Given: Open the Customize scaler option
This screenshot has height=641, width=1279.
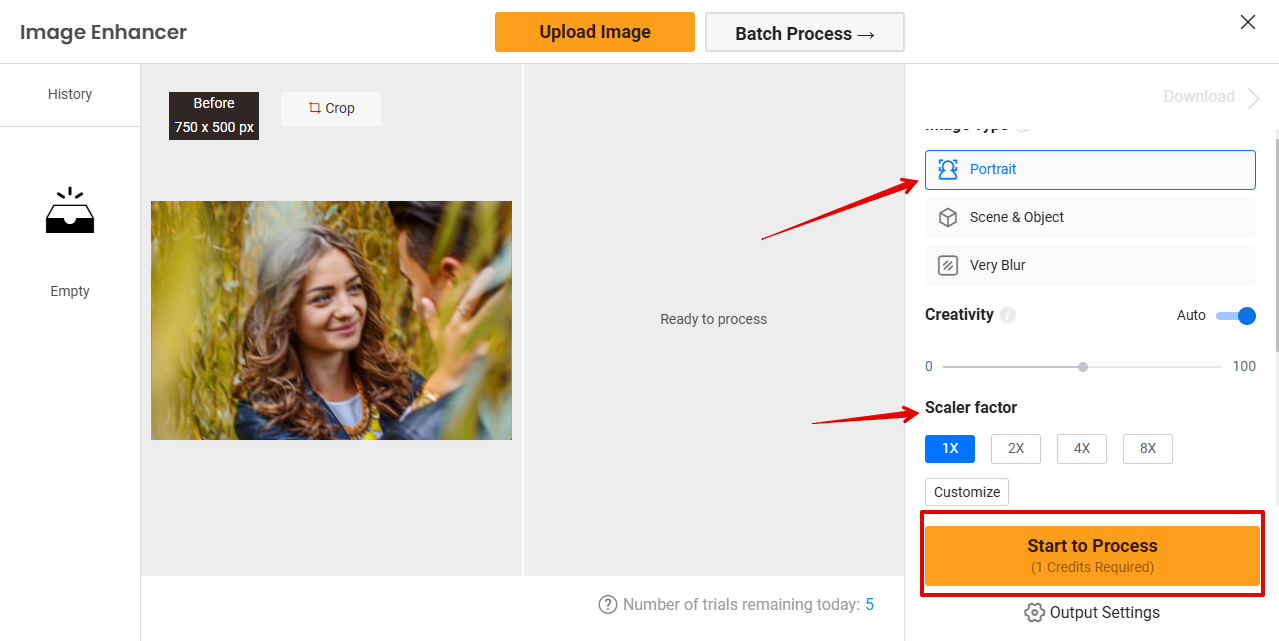Looking at the screenshot, I should (x=966, y=492).
